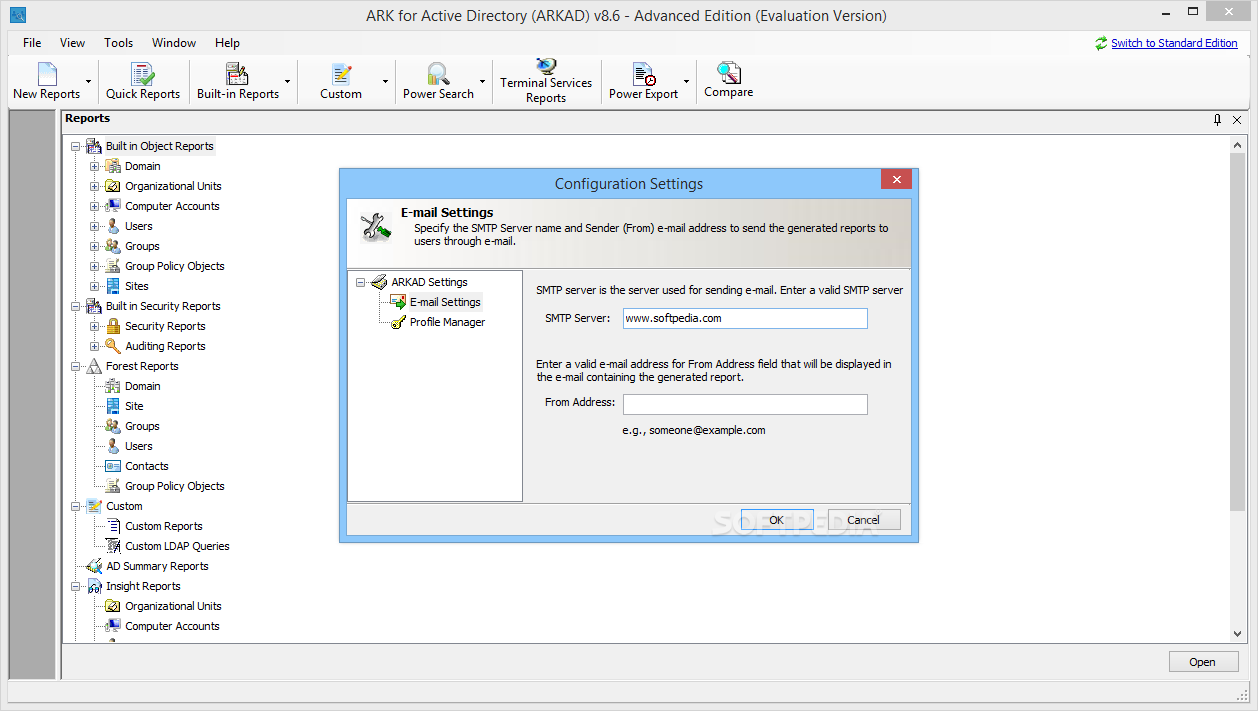Select Groups under Built in Object Reports
The image size is (1258, 711).
point(142,246)
